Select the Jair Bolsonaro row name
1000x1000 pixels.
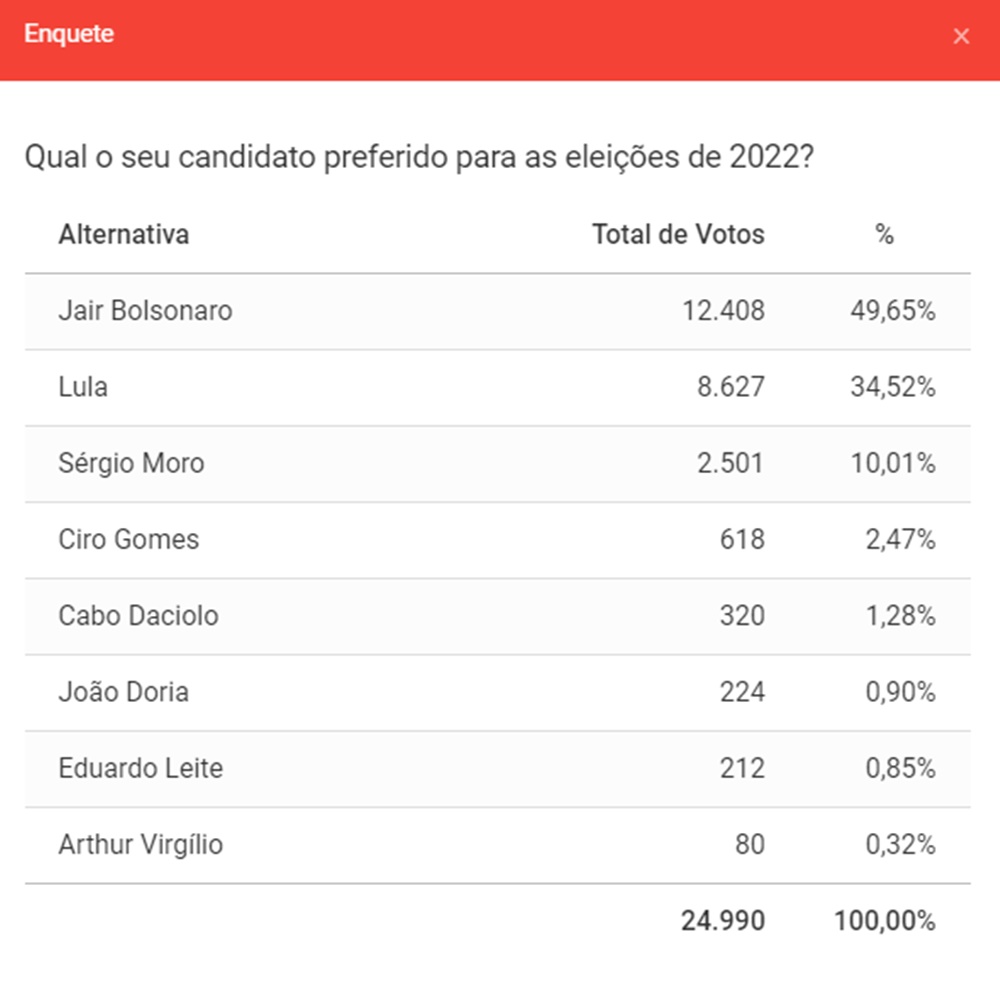[145, 311]
